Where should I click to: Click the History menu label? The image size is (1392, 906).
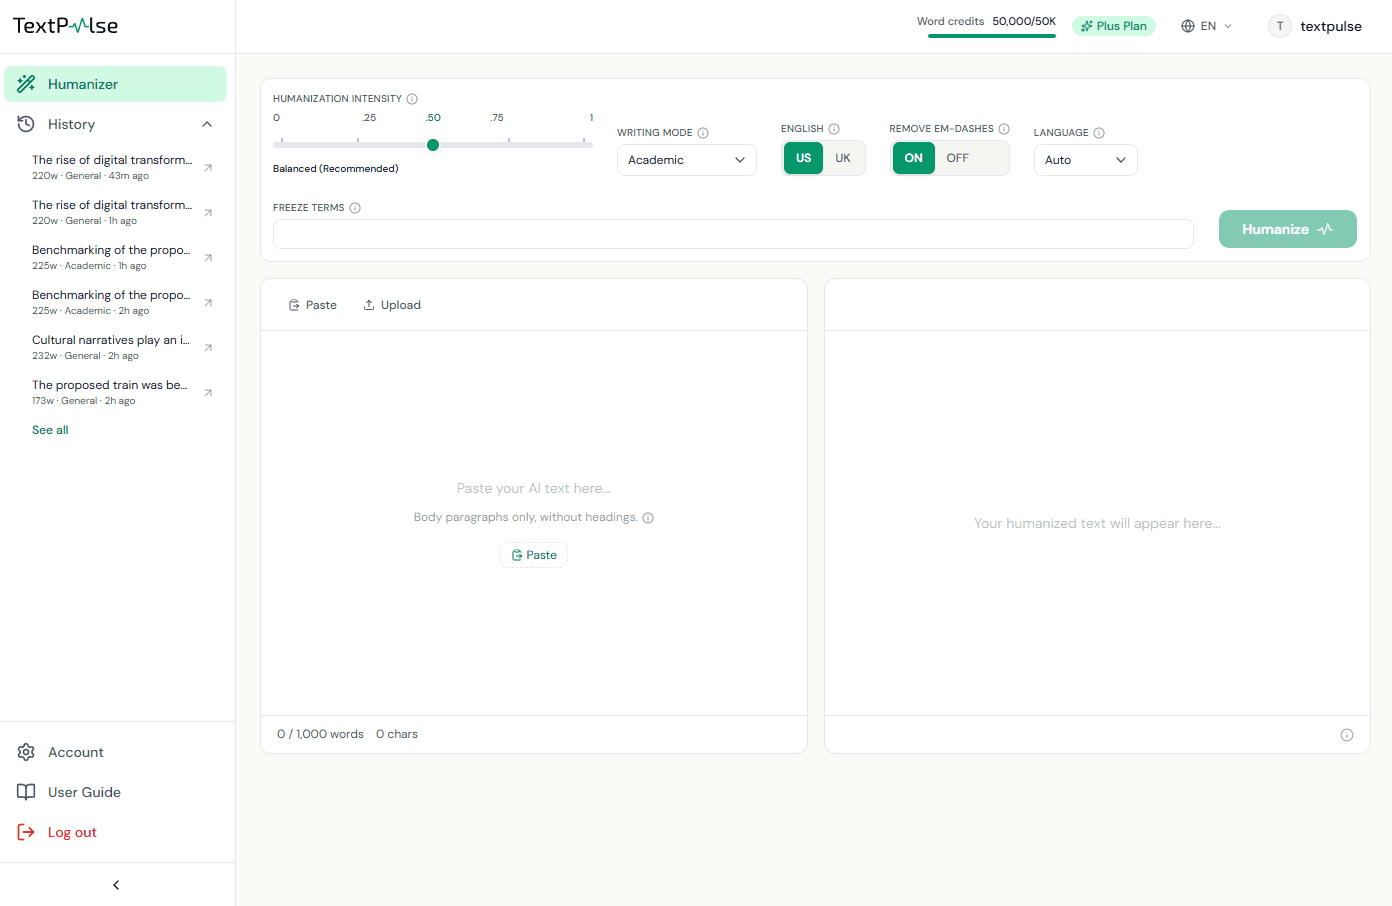(71, 124)
